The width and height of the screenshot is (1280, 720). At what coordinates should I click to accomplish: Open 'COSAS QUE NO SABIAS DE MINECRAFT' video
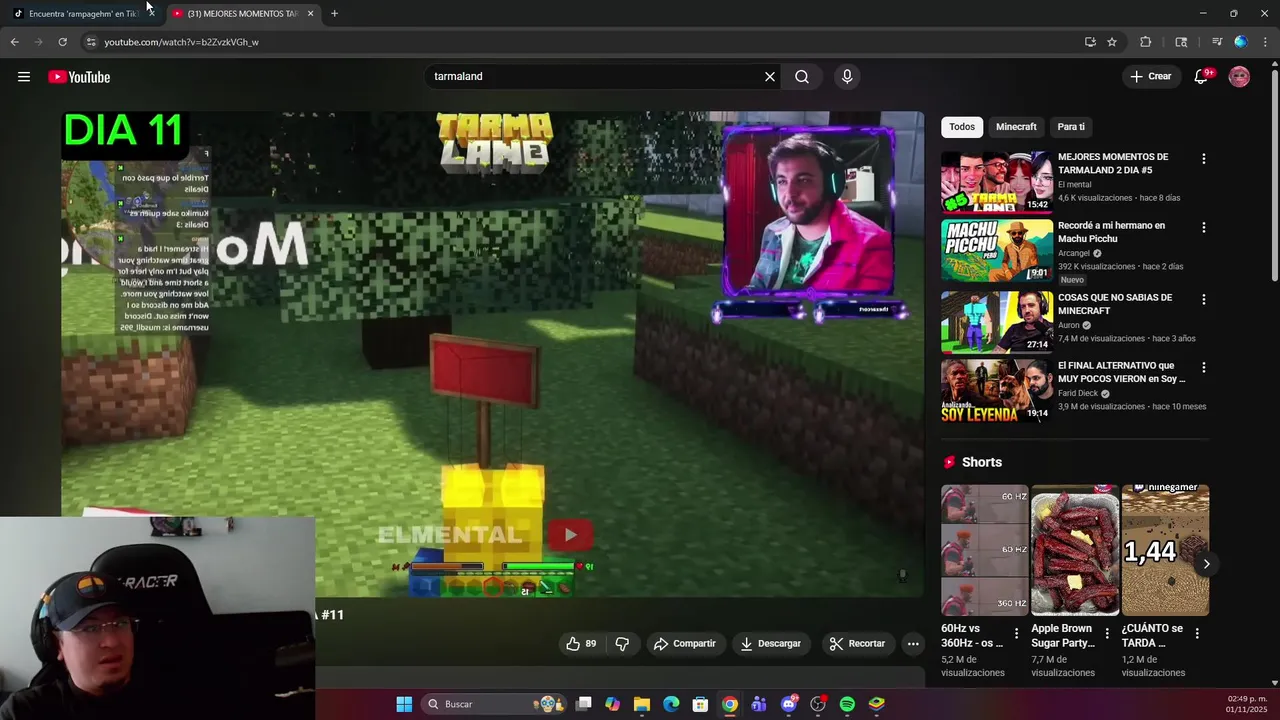[1115, 304]
